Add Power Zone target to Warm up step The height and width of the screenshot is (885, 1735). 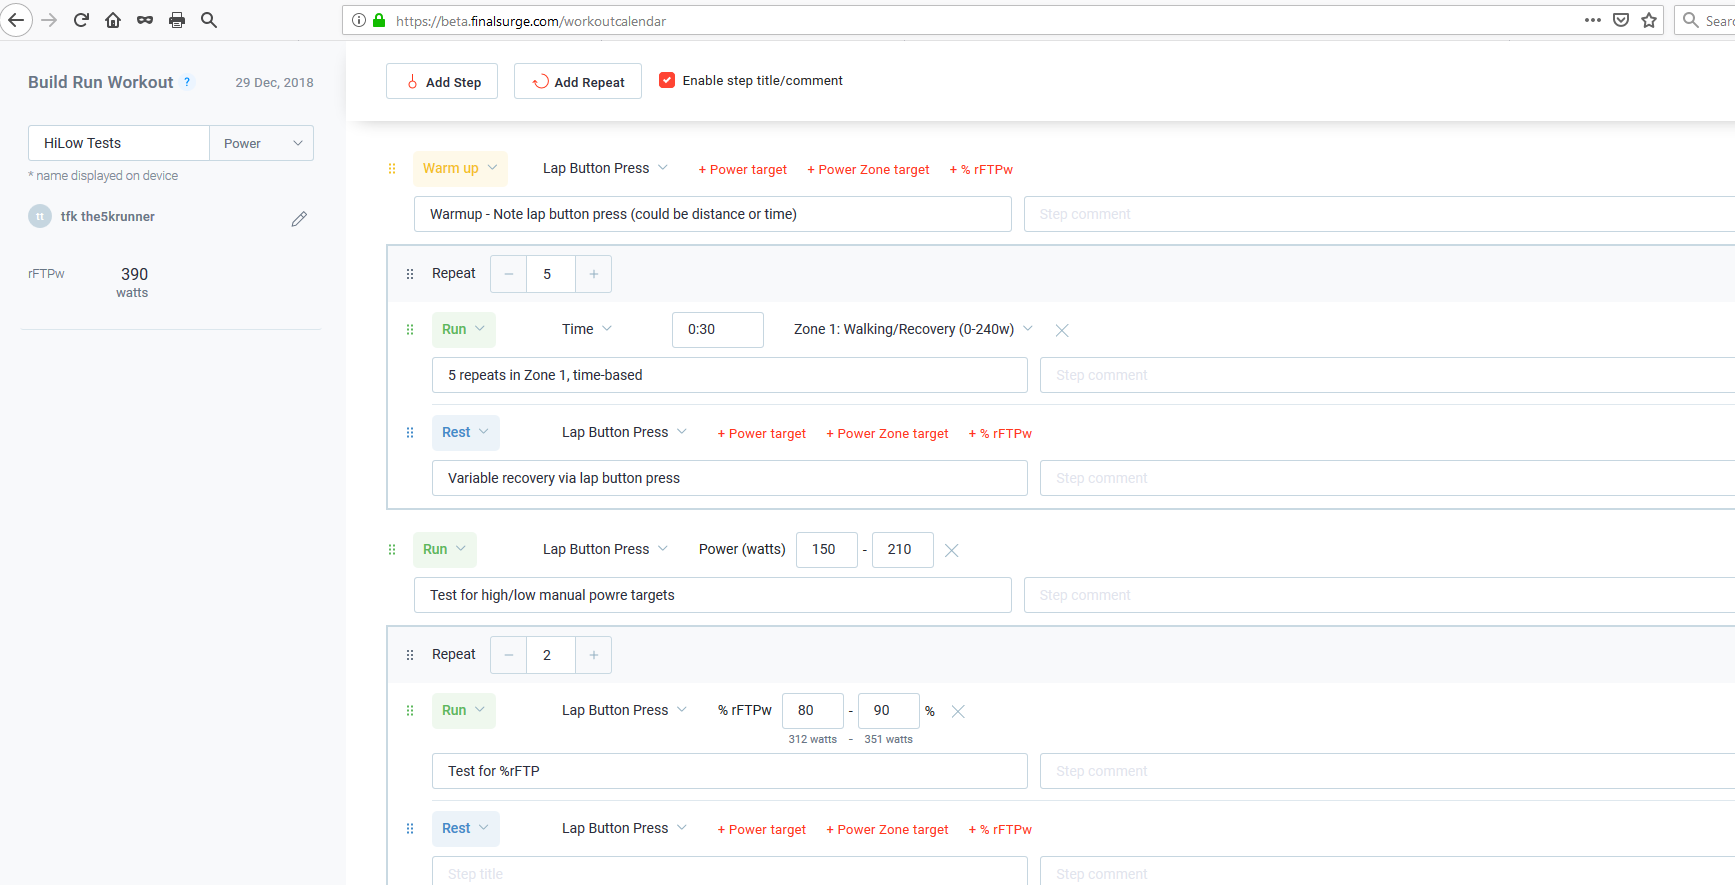pos(868,170)
